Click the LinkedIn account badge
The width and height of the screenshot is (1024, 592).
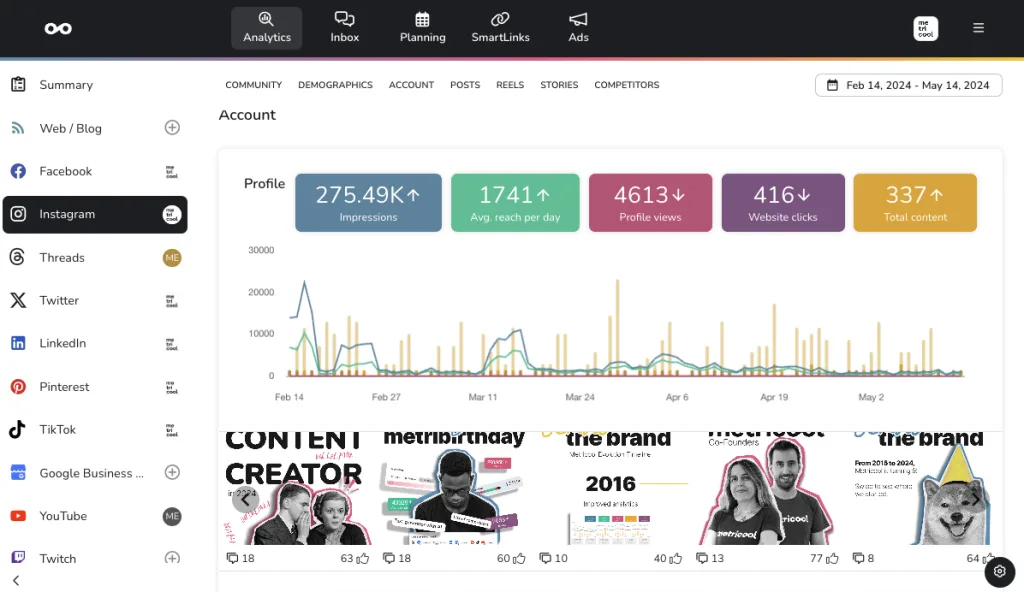pos(172,344)
